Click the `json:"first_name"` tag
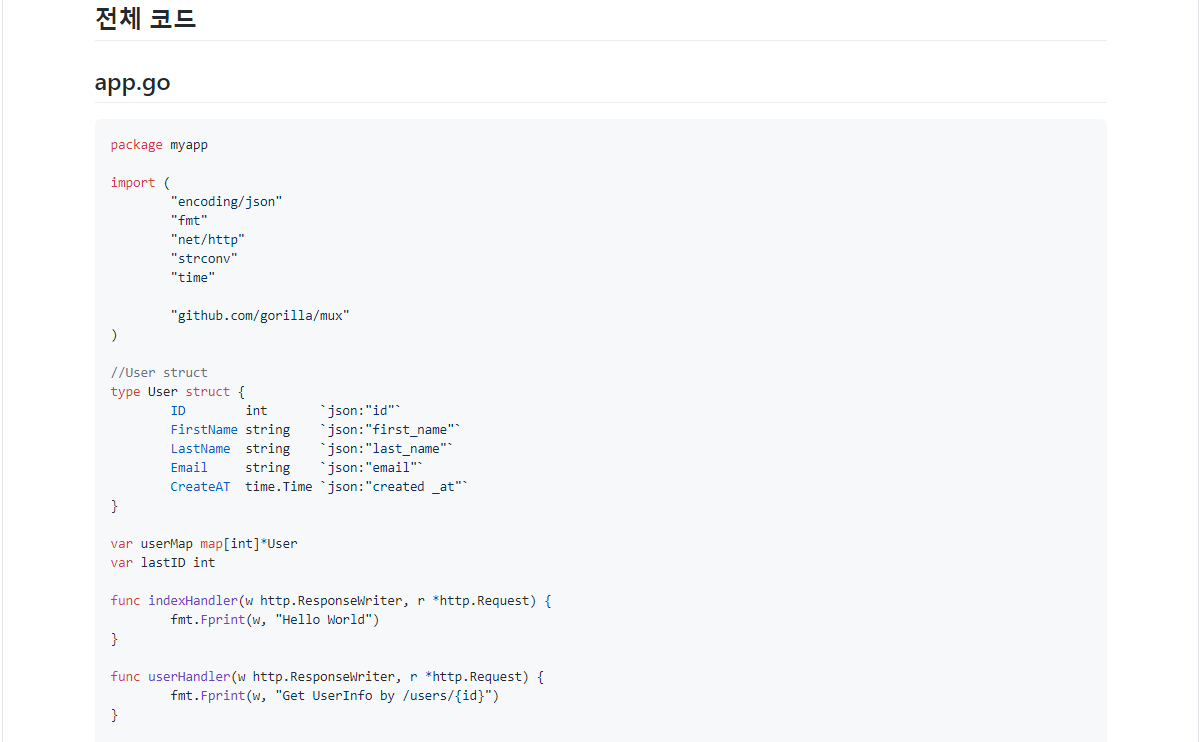The image size is (1200, 742). point(391,430)
